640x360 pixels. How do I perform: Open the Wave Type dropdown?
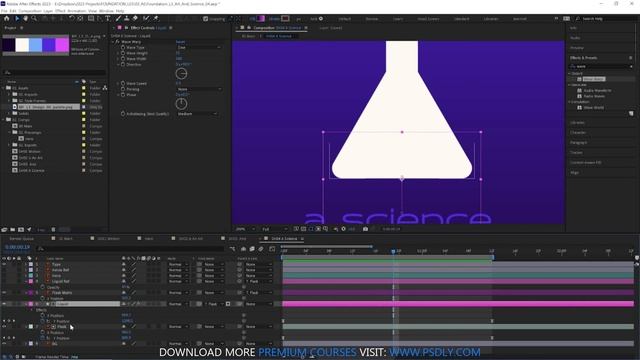[199, 47]
